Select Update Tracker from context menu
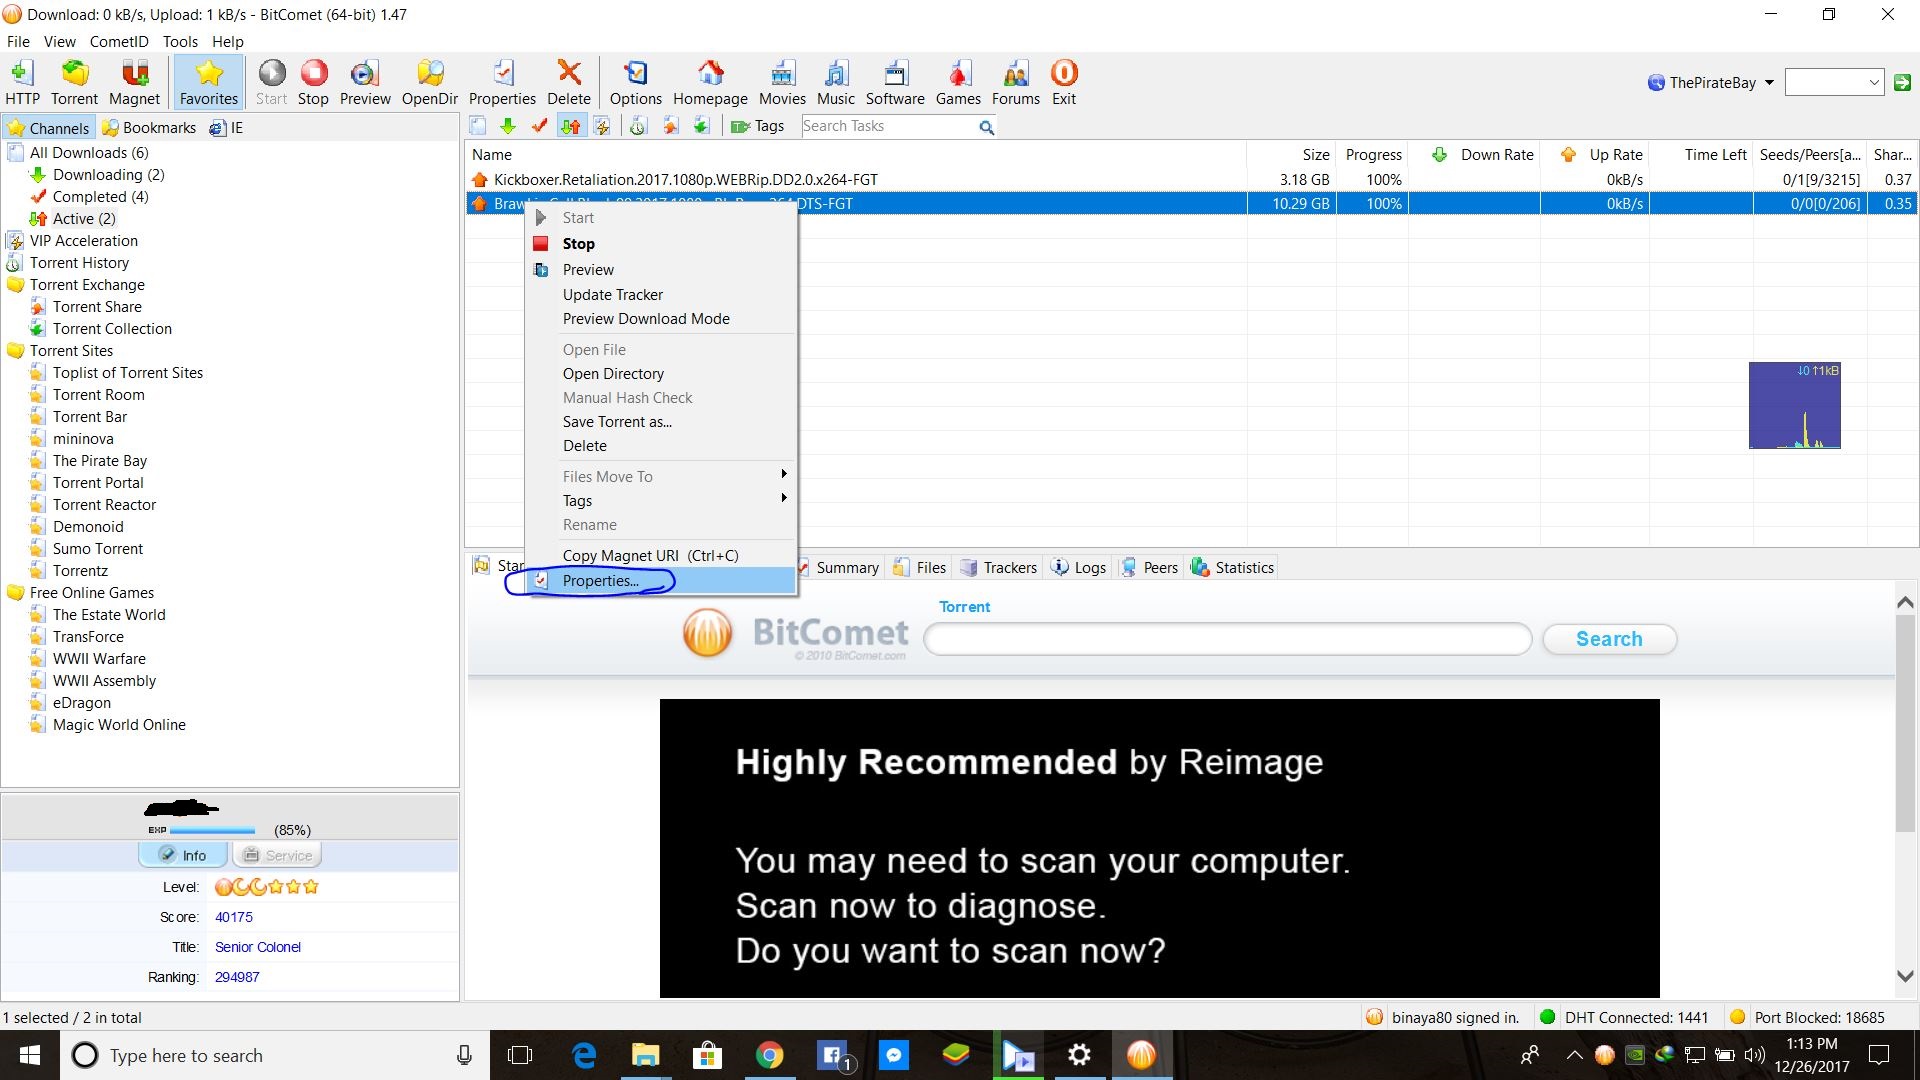This screenshot has width=1920, height=1080. click(661, 295)
